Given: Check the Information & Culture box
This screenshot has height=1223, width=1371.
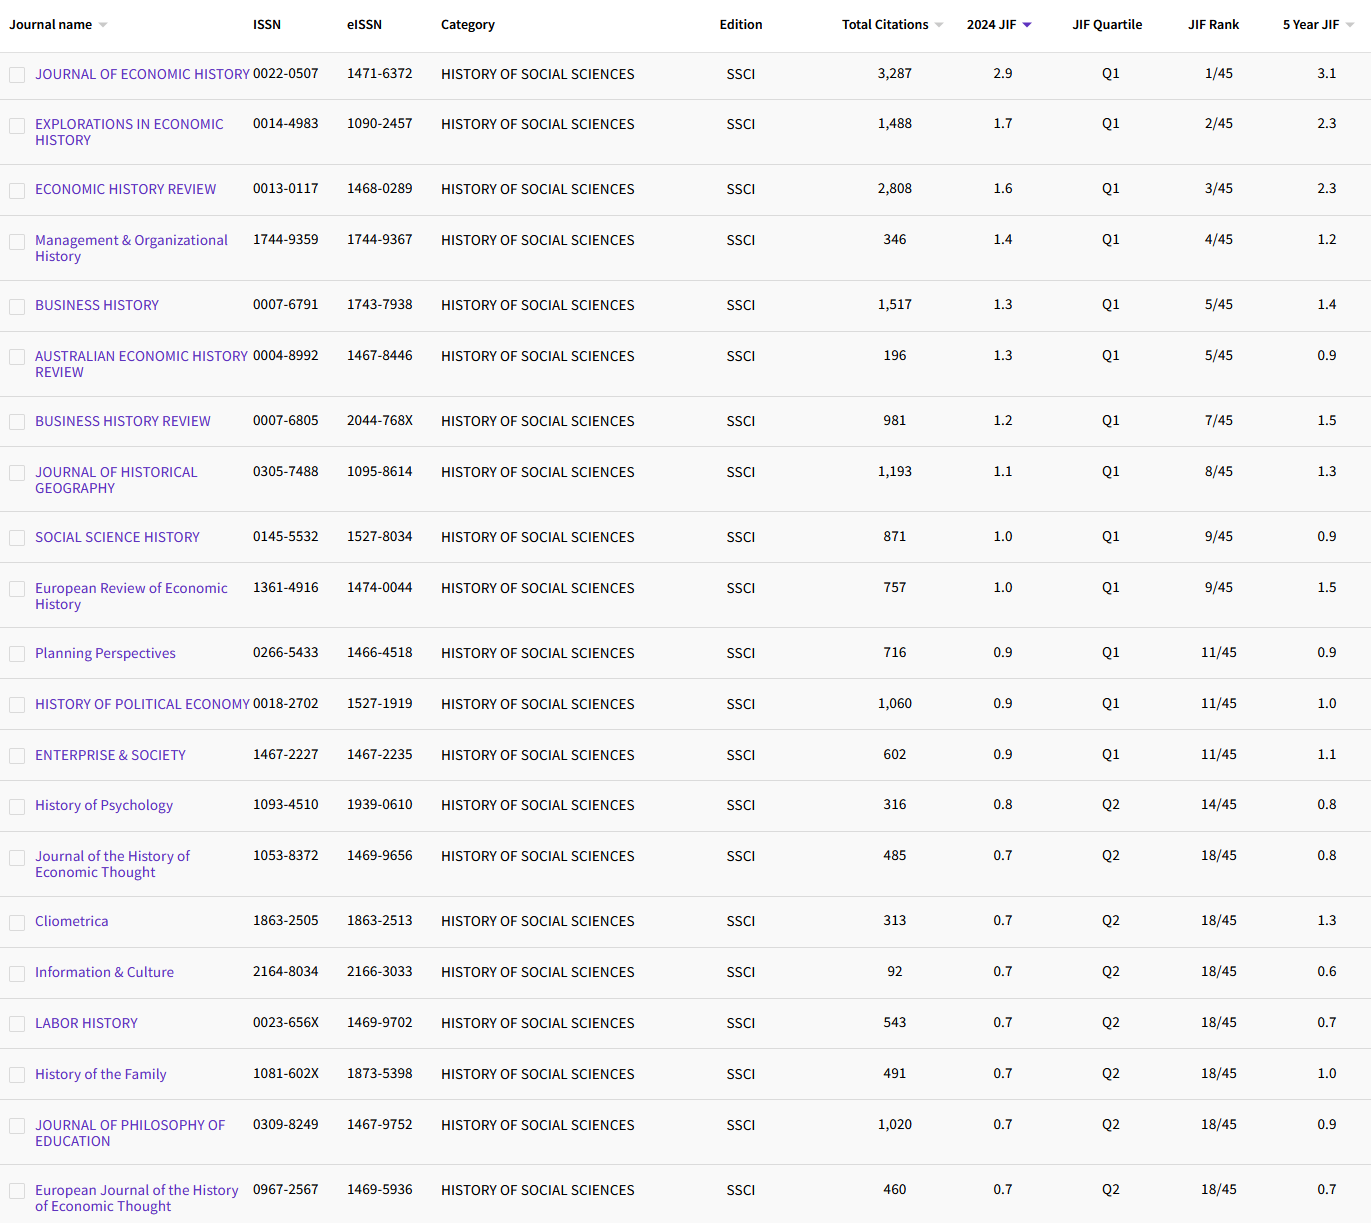Looking at the screenshot, I should [x=17, y=973].
